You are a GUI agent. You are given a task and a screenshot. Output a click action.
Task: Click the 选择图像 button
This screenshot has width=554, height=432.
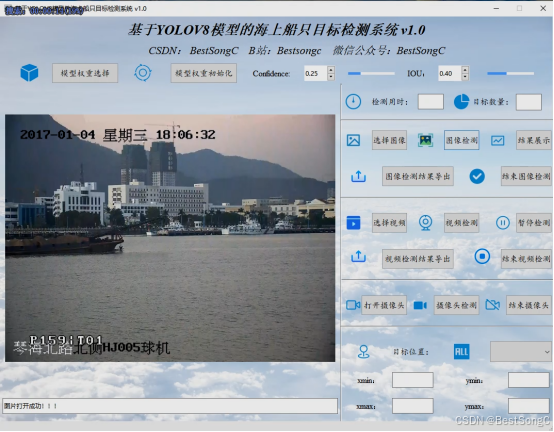click(389, 140)
